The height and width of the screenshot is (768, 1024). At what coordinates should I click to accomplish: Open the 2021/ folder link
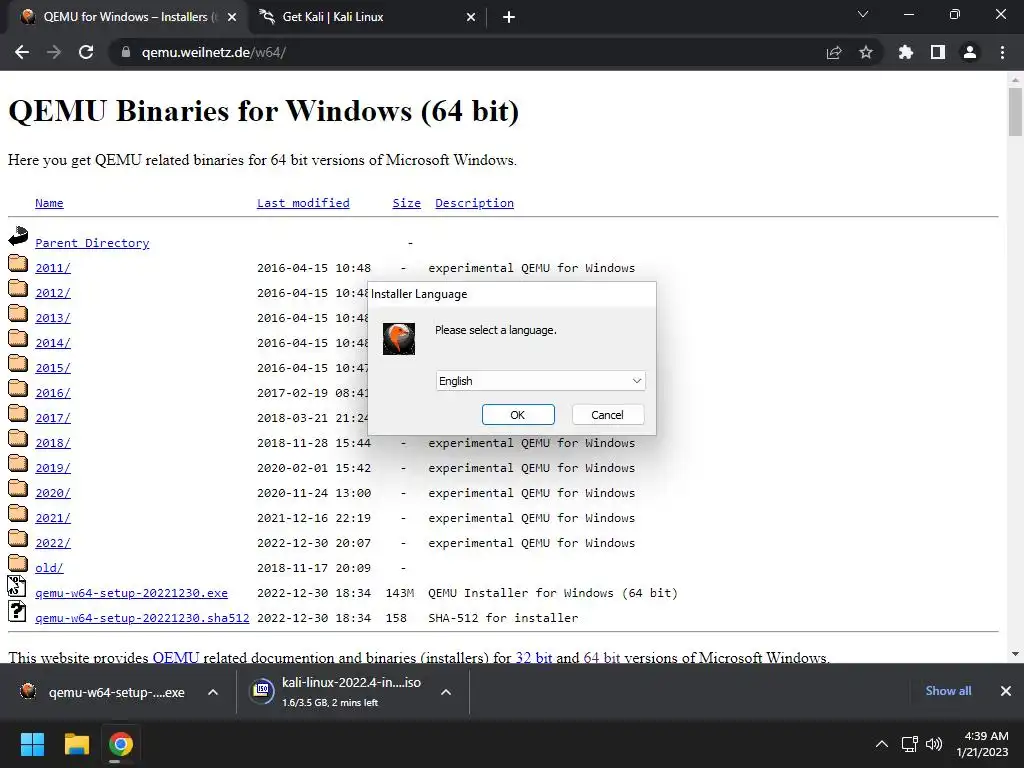(53, 518)
